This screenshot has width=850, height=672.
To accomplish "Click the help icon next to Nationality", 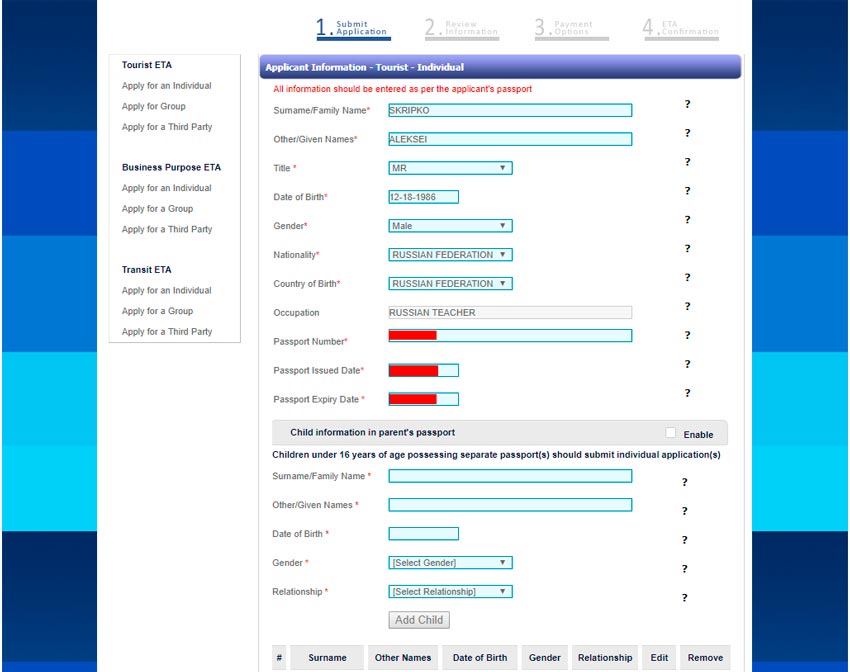I will pos(687,249).
